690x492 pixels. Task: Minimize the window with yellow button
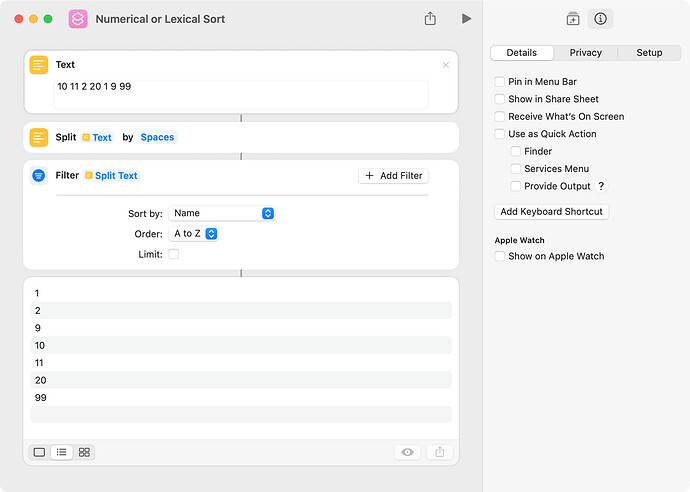click(33, 19)
